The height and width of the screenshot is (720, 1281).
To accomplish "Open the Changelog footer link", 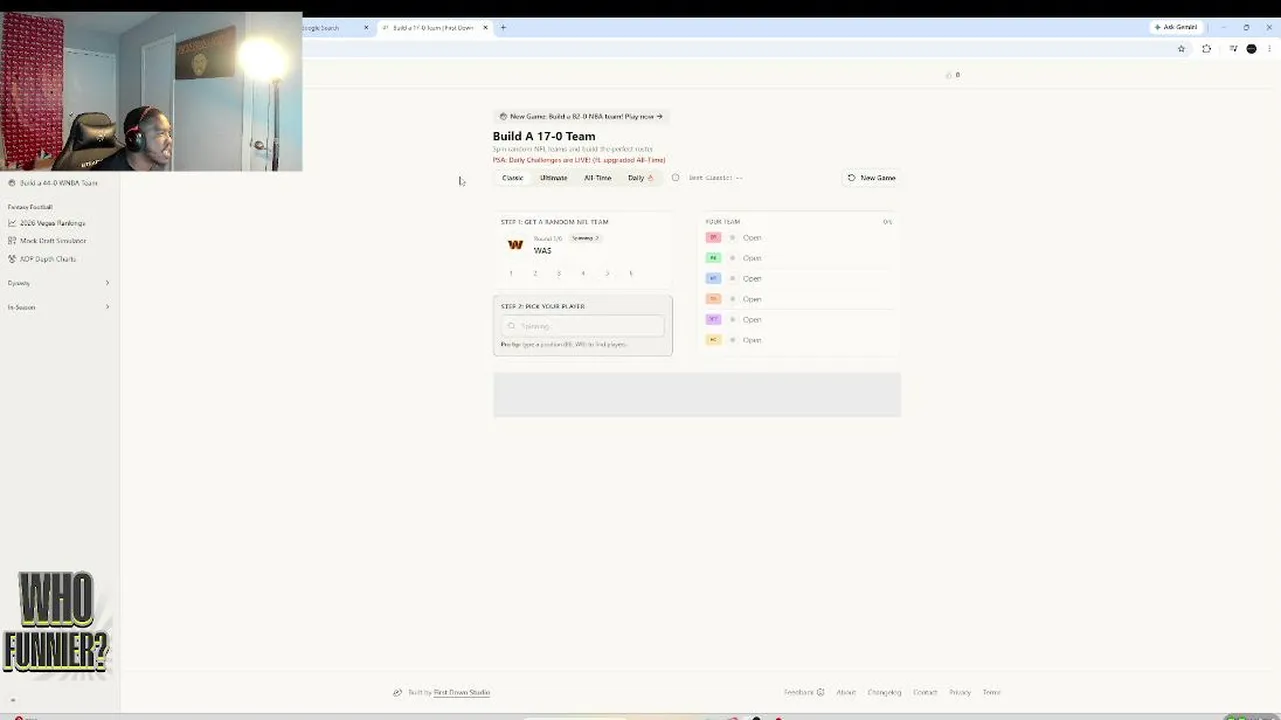I will tap(884, 692).
